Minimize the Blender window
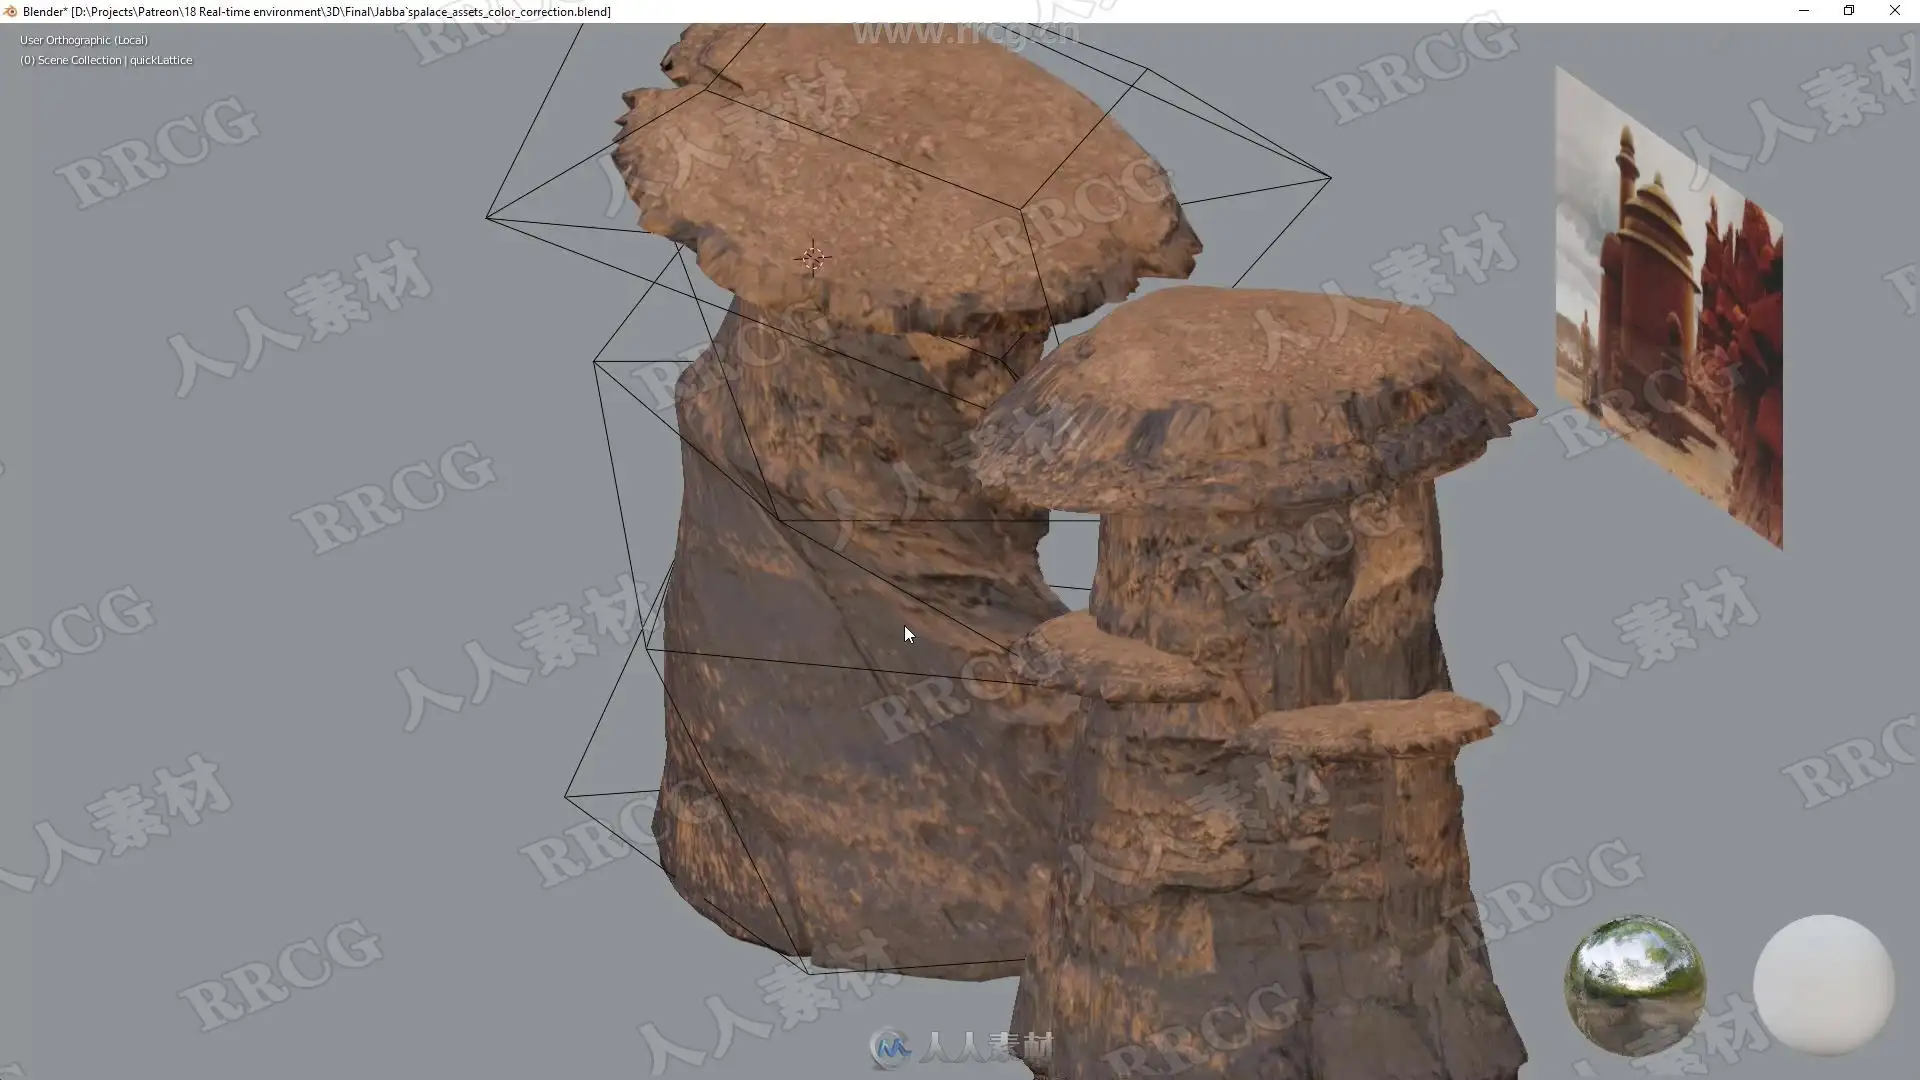The height and width of the screenshot is (1080, 1920). (1804, 11)
